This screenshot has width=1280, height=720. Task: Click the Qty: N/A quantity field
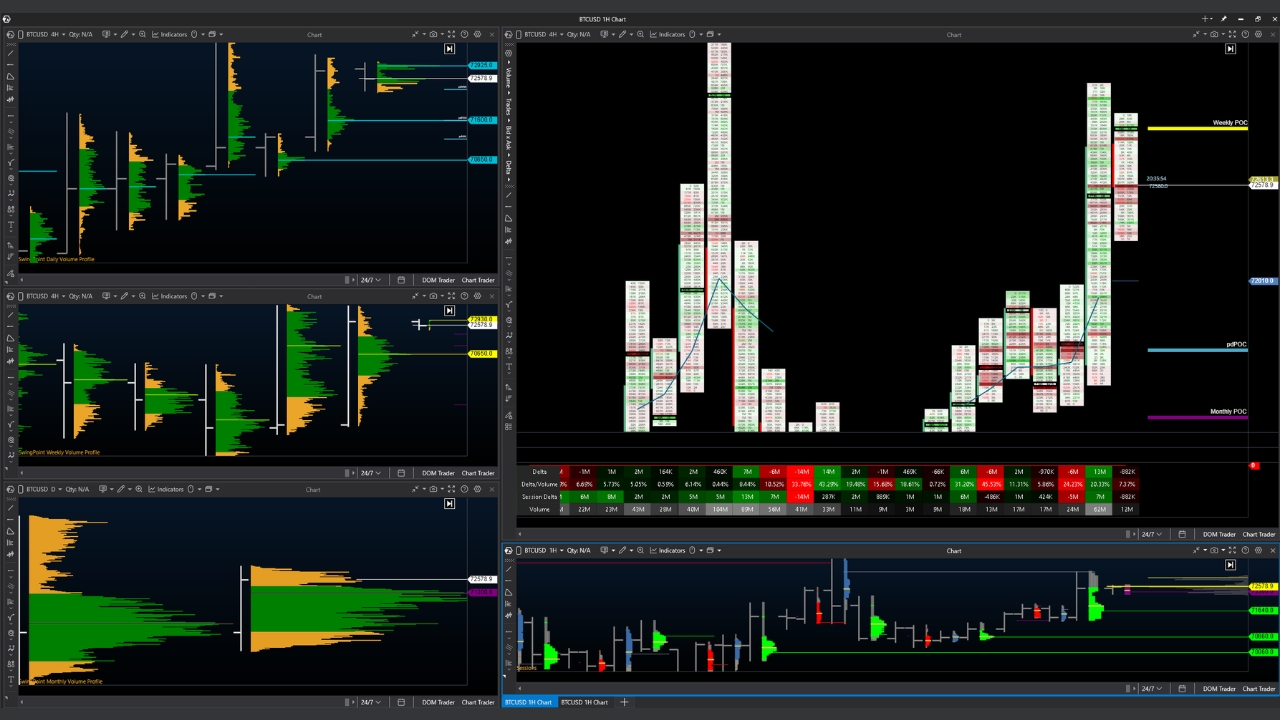80,34
